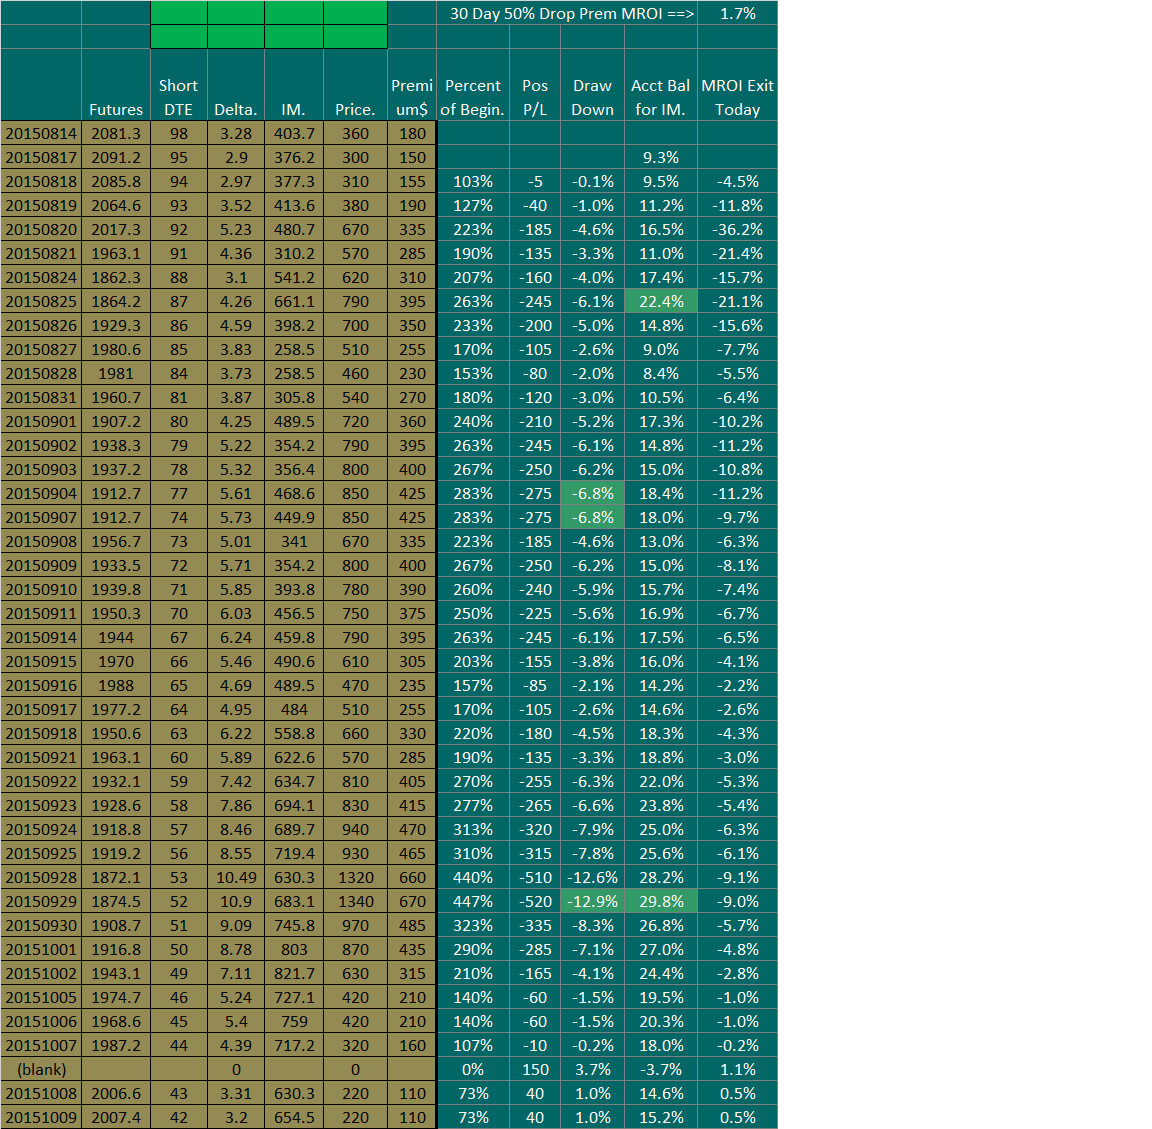Select the -12.6% Draw Down cell
1152x1129 pixels.
[593, 878]
